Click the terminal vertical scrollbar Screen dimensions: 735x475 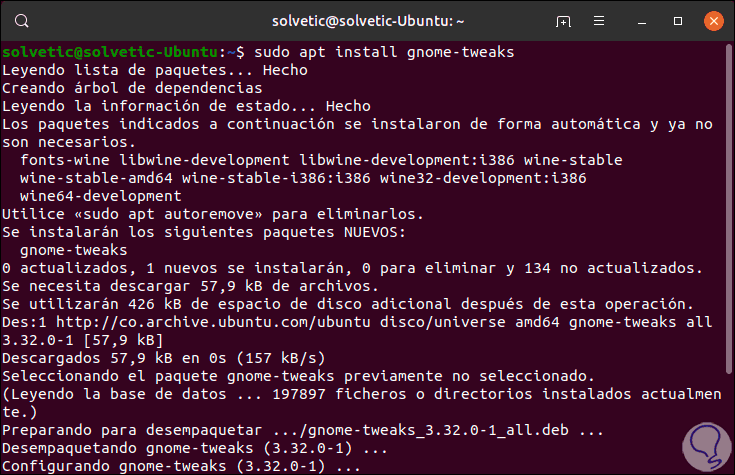(728, 209)
